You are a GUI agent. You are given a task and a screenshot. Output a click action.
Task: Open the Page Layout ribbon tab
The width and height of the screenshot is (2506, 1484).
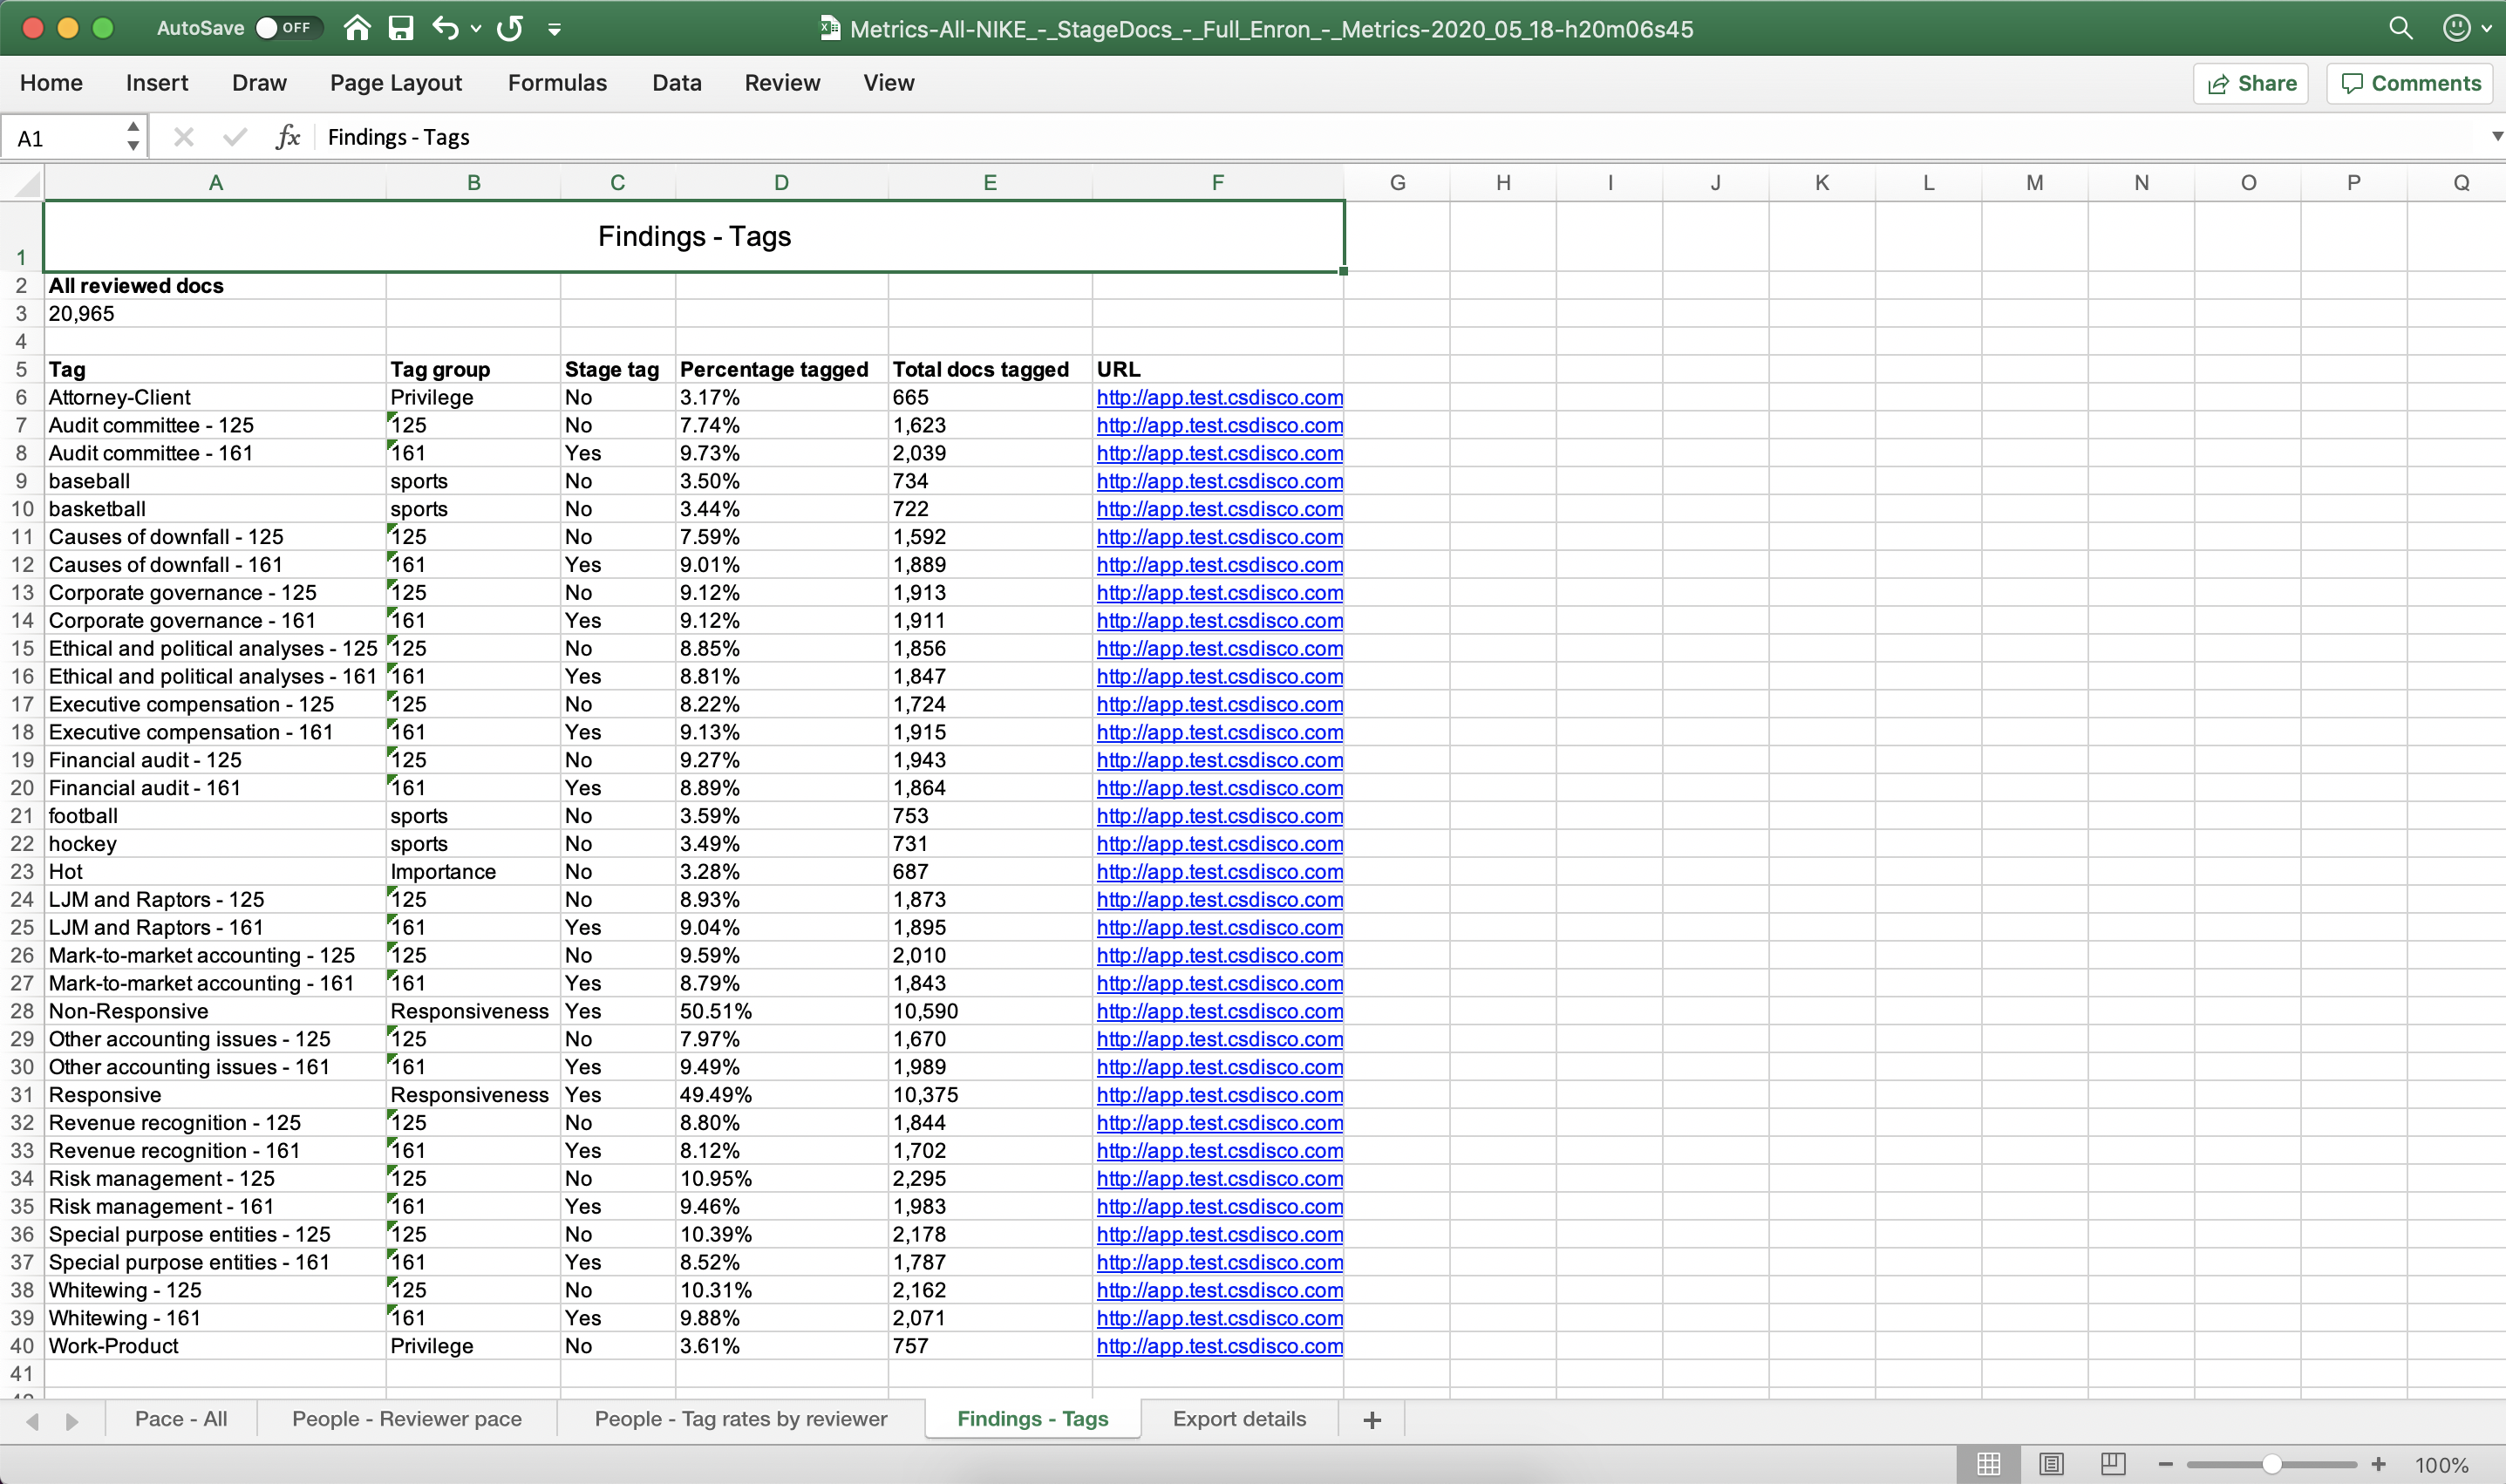coord(396,83)
